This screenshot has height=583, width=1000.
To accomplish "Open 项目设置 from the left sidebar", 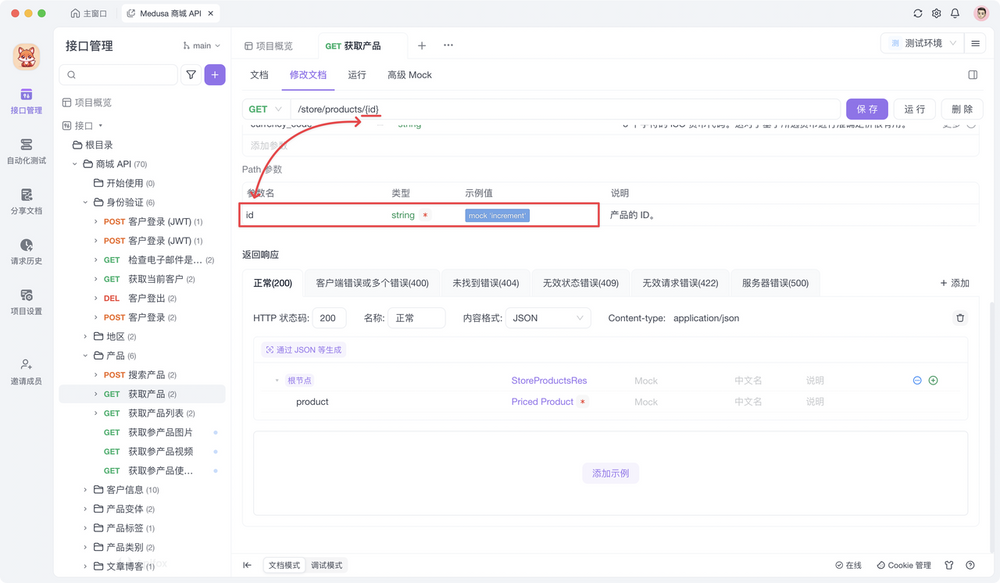I will coord(27,304).
